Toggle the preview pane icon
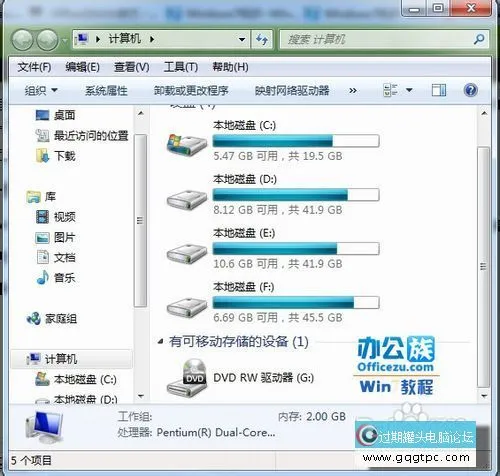This screenshot has height=476, width=500. click(x=439, y=90)
